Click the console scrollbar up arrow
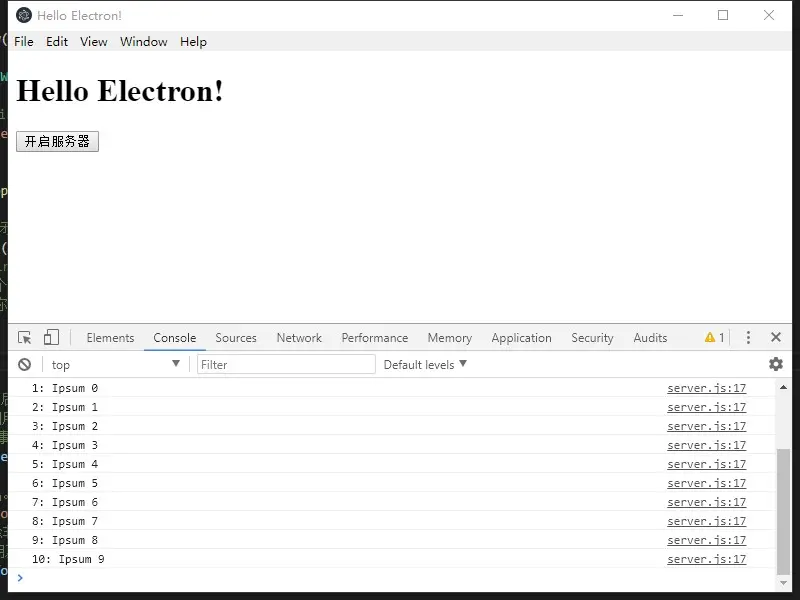This screenshot has width=800, height=600. (x=783, y=387)
